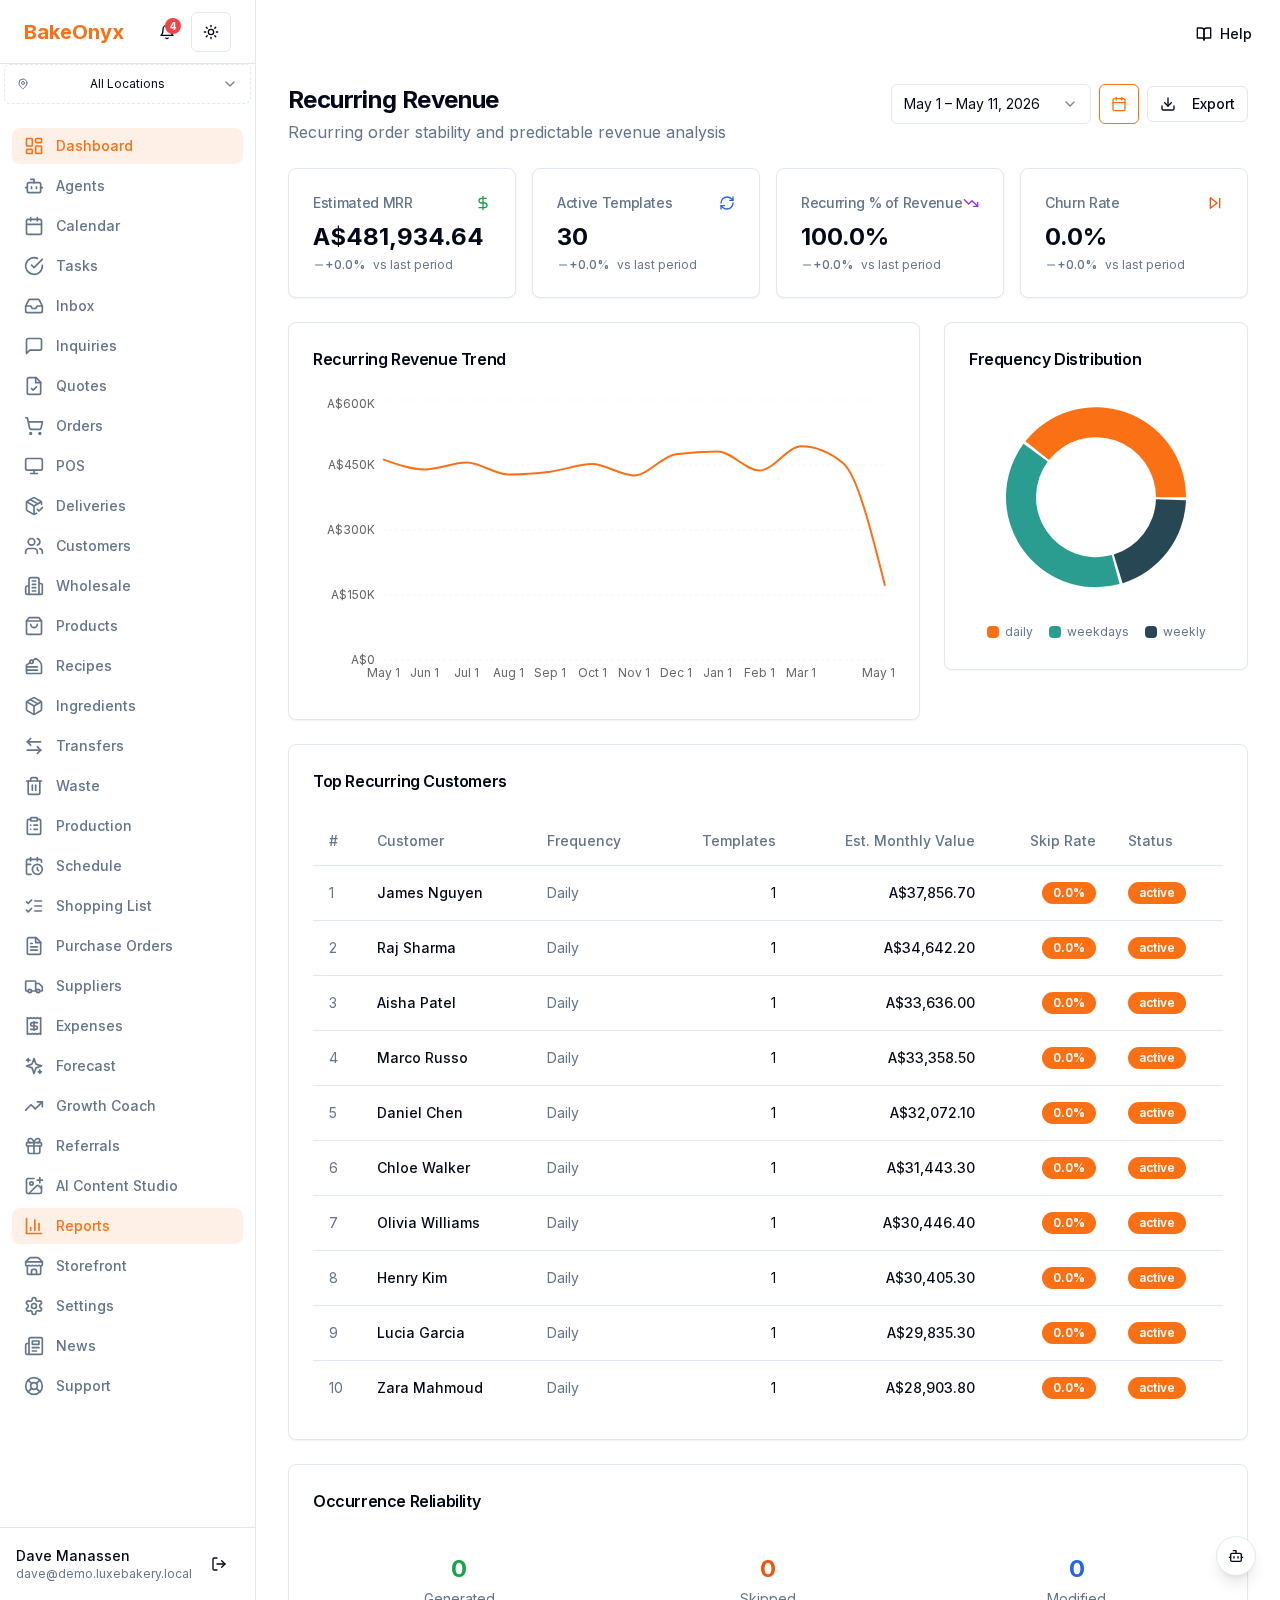Click the Production clipboard icon
Image resolution: width=1280 pixels, height=1600 pixels.
click(34, 826)
